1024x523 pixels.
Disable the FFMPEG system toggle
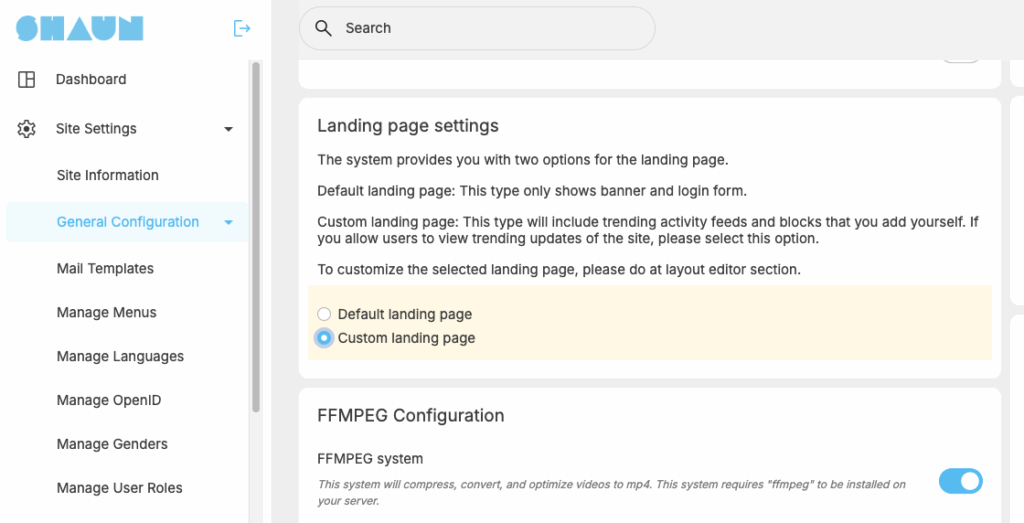tap(961, 481)
